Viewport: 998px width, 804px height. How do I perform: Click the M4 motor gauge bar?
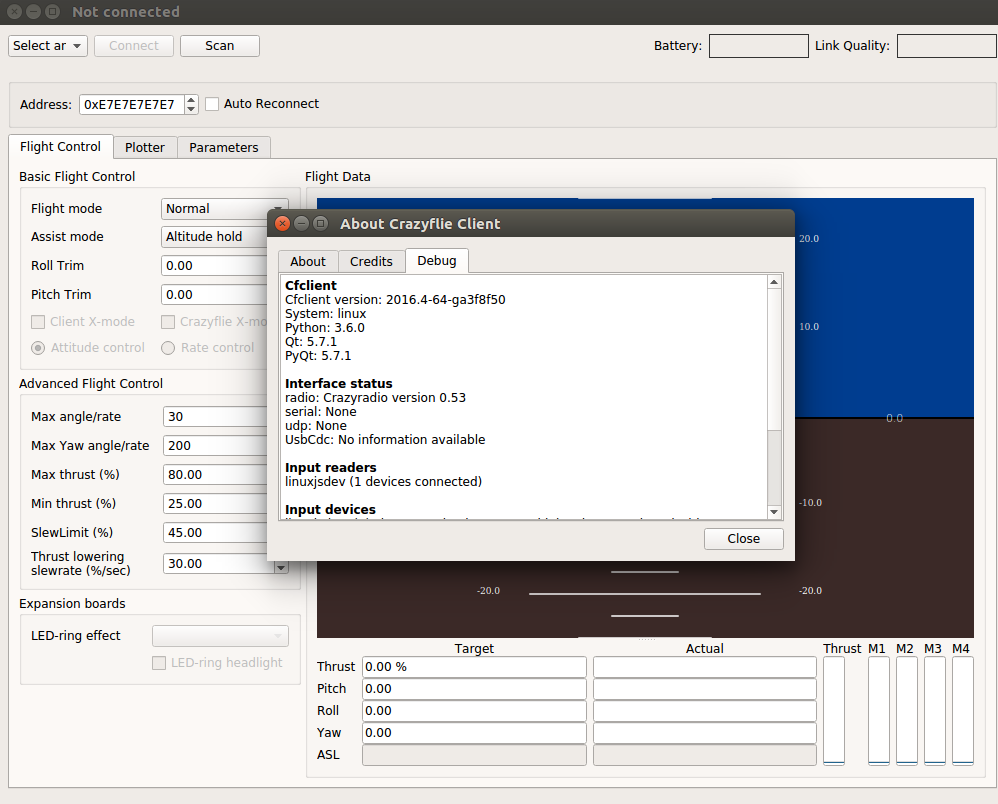pyautogui.click(x=962, y=710)
